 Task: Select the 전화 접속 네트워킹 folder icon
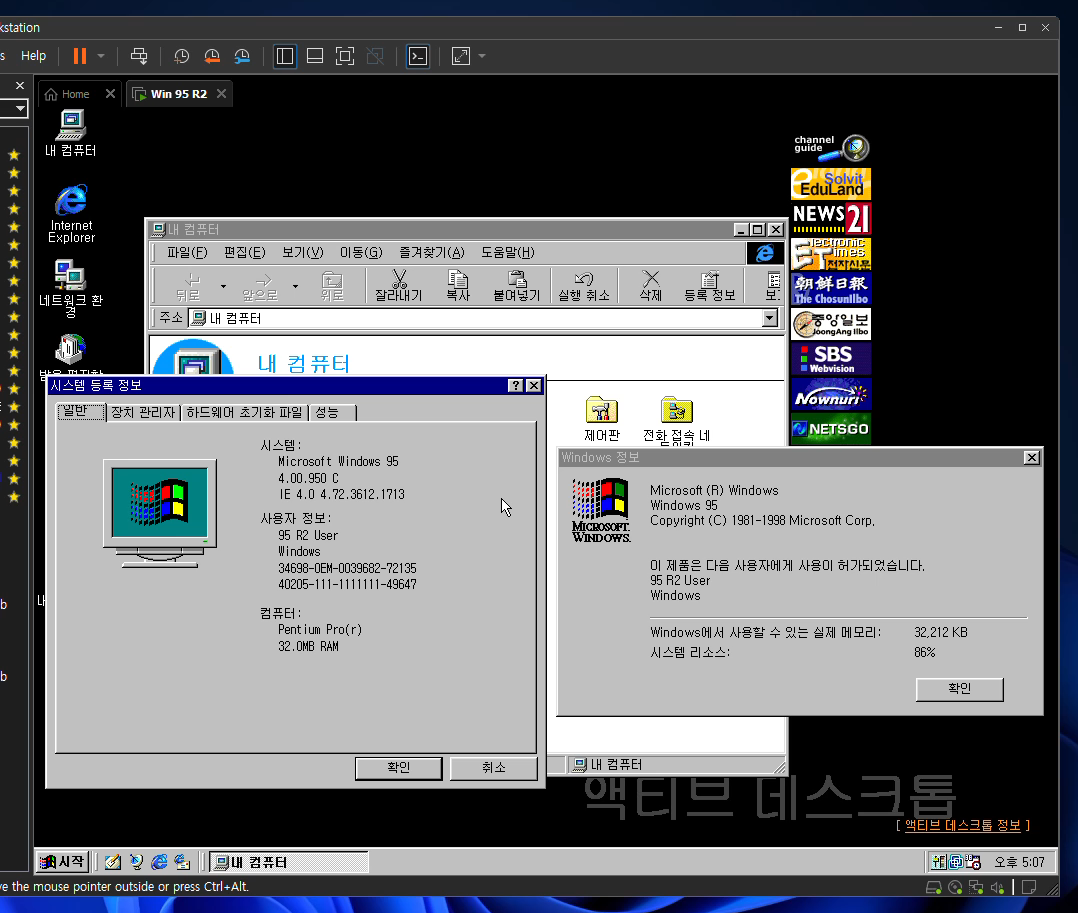(x=676, y=421)
